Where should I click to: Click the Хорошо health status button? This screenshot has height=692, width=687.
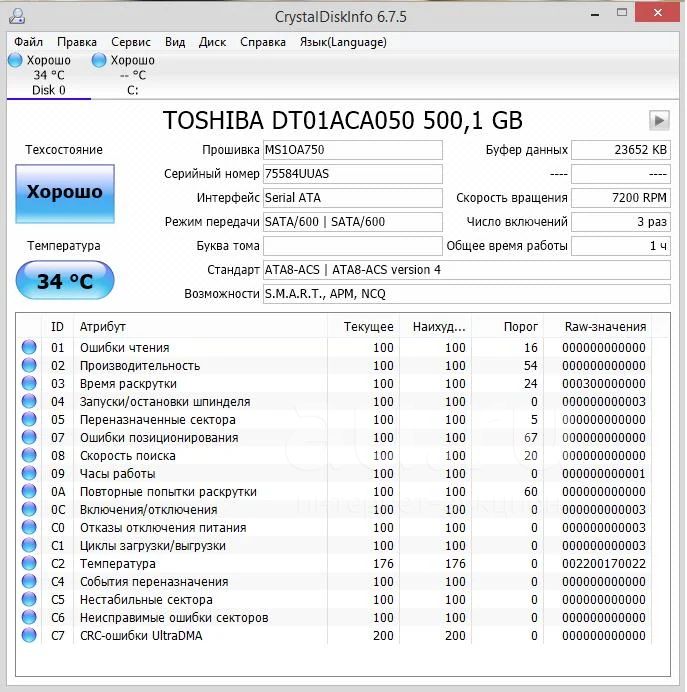(65, 193)
